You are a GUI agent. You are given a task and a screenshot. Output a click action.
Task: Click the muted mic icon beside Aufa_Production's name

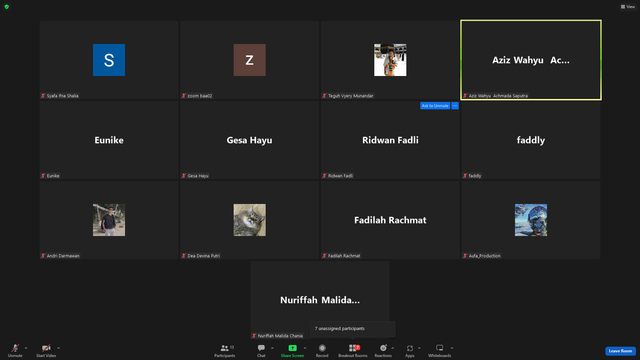465,256
